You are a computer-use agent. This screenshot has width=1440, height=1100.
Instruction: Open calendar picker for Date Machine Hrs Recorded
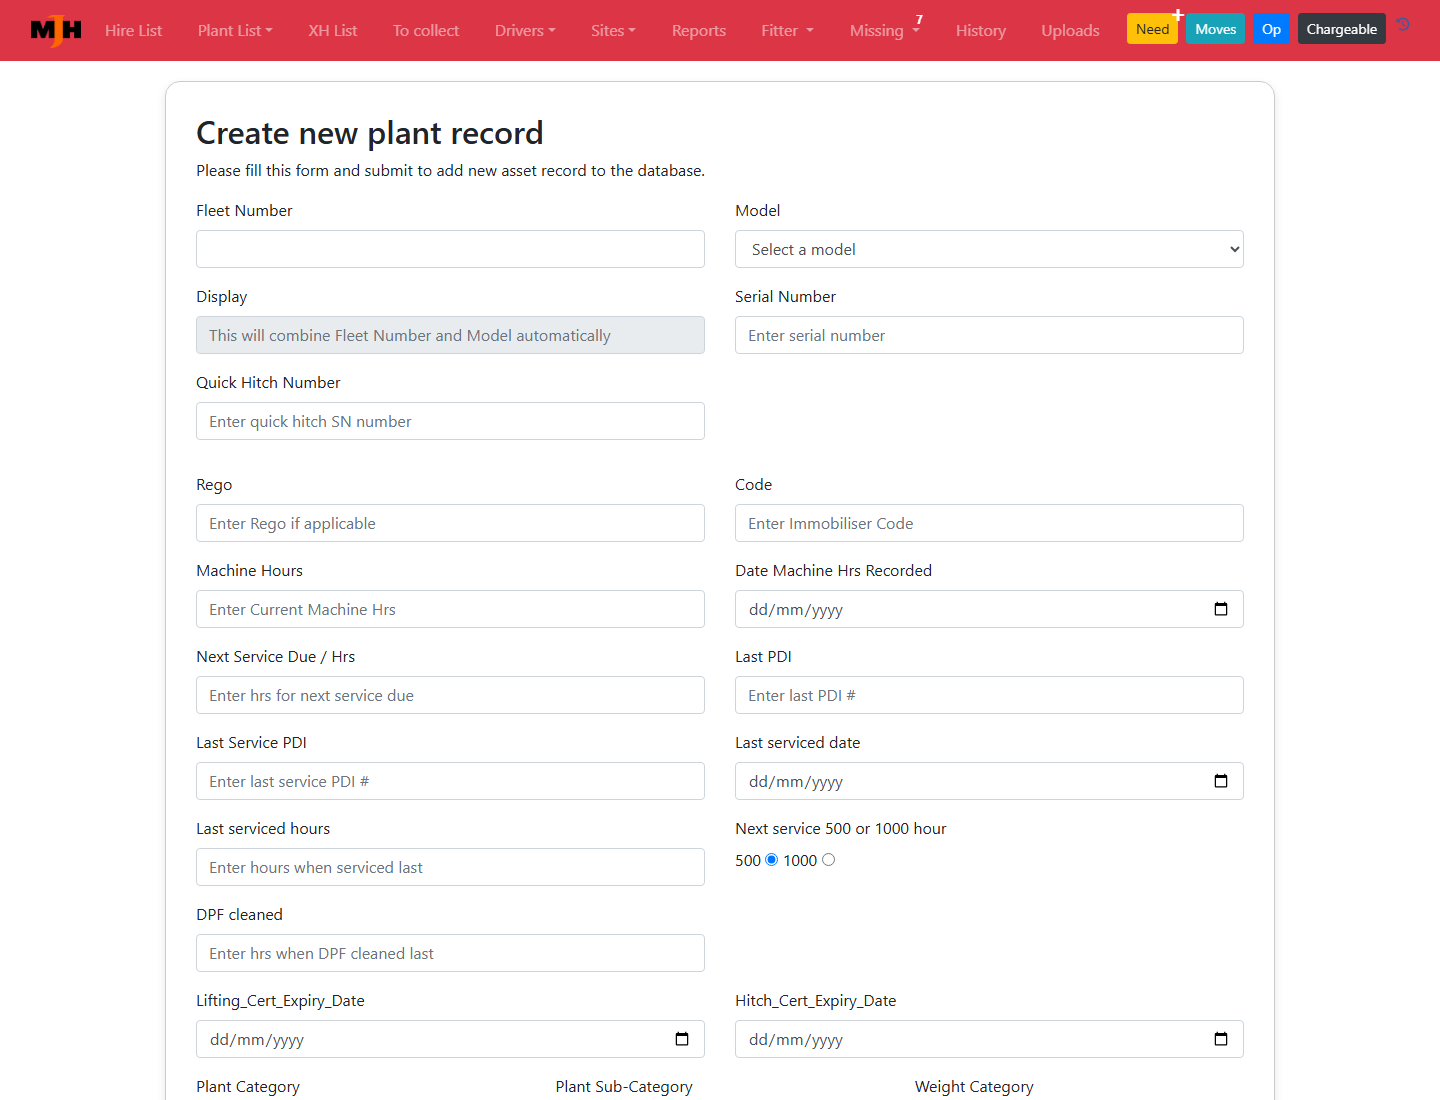click(1221, 609)
